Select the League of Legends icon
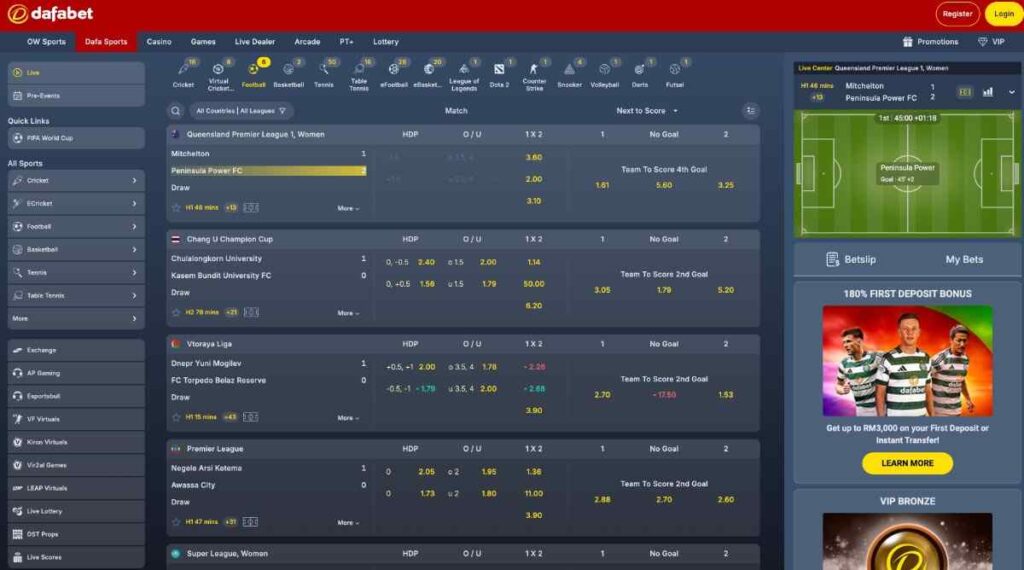This screenshot has height=570, width=1024. click(x=464, y=75)
